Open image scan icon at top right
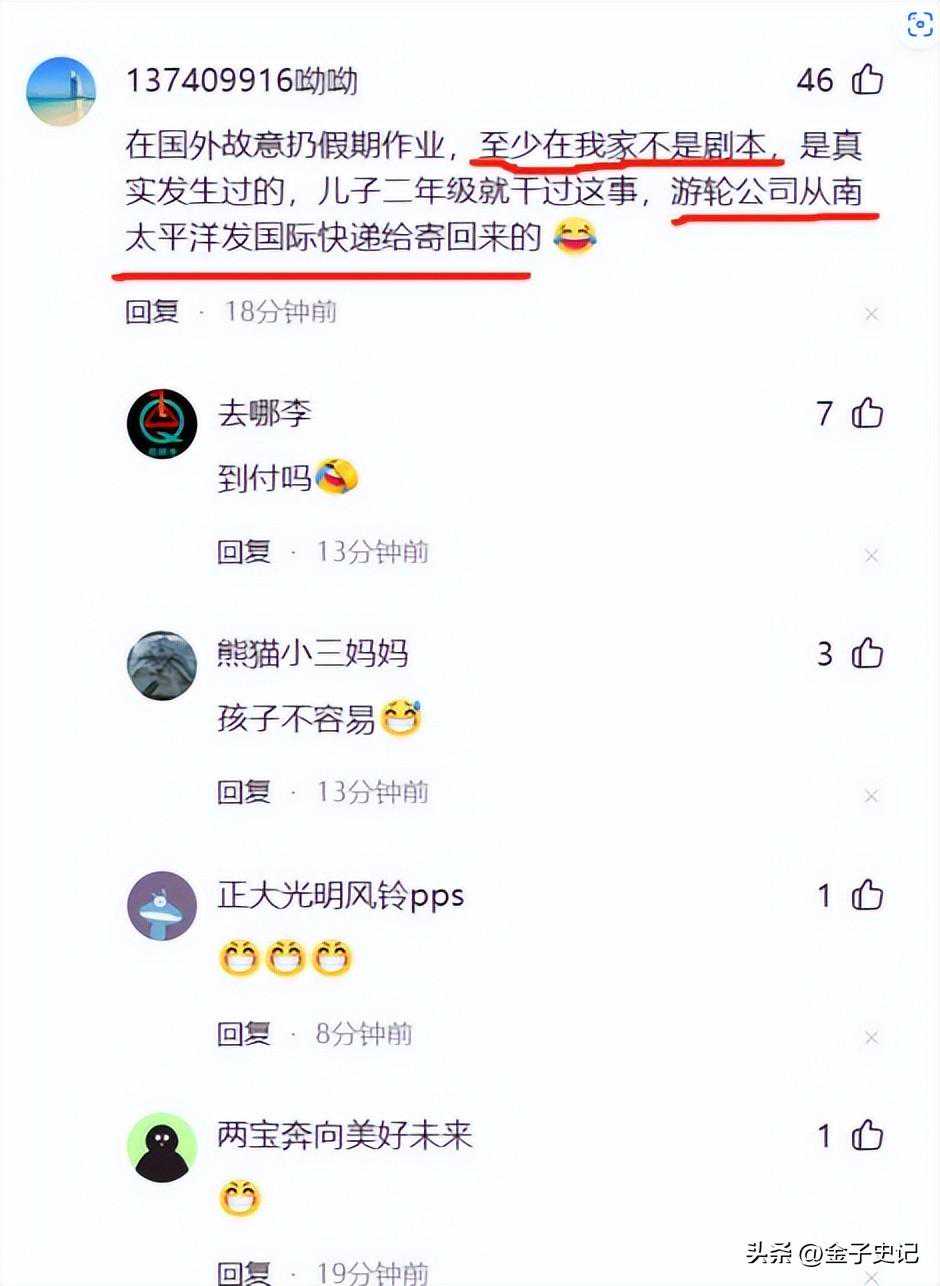Screen dimensions: 940x1286 click(919, 26)
